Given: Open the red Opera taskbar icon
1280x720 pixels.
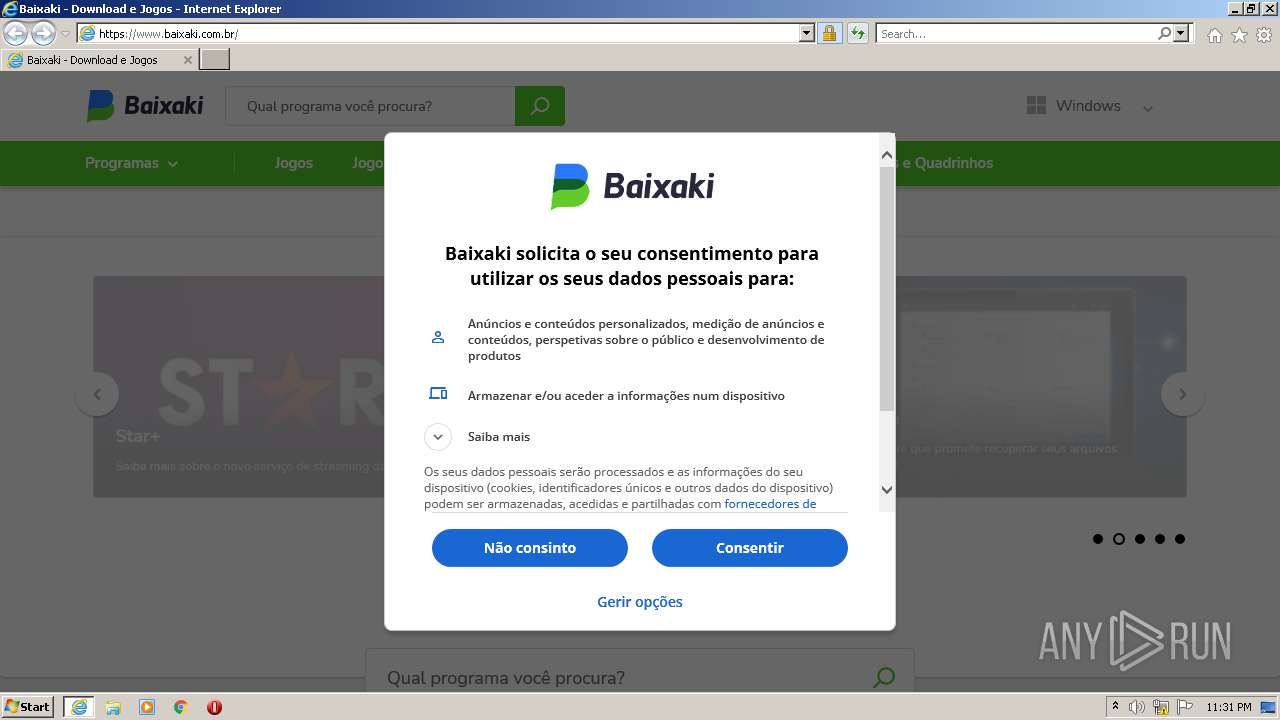Looking at the screenshot, I should click(214, 707).
